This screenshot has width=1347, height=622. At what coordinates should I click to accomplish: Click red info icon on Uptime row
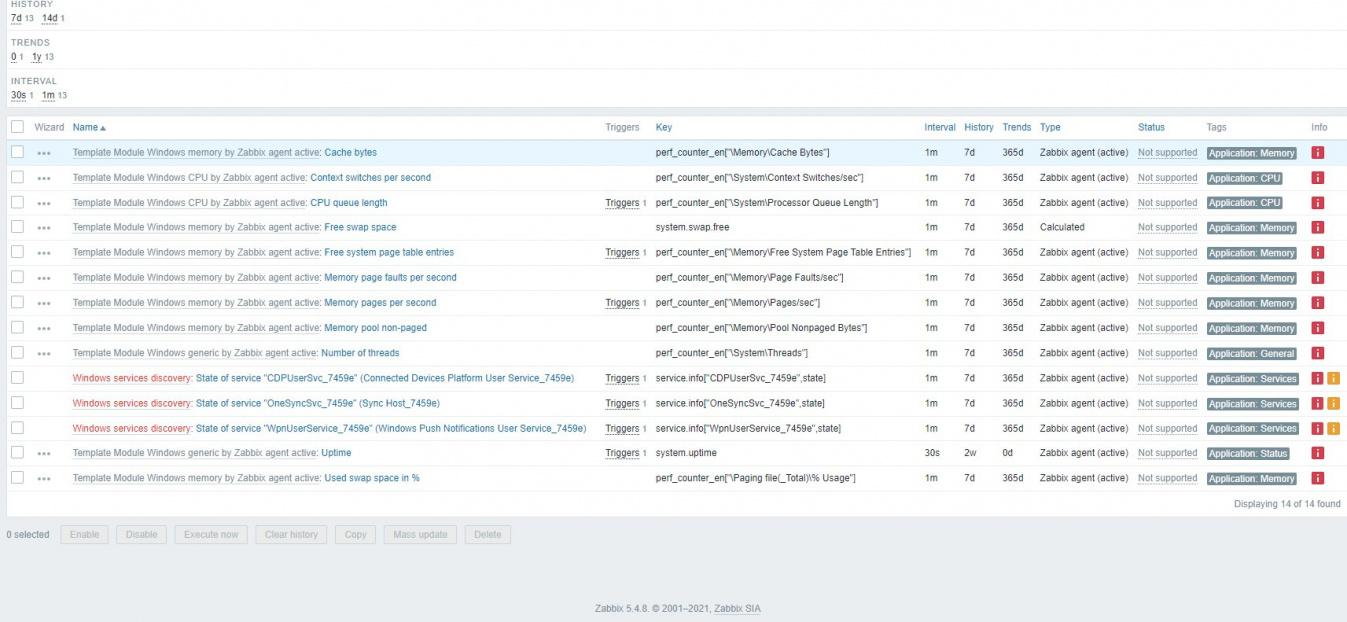[1317, 453]
